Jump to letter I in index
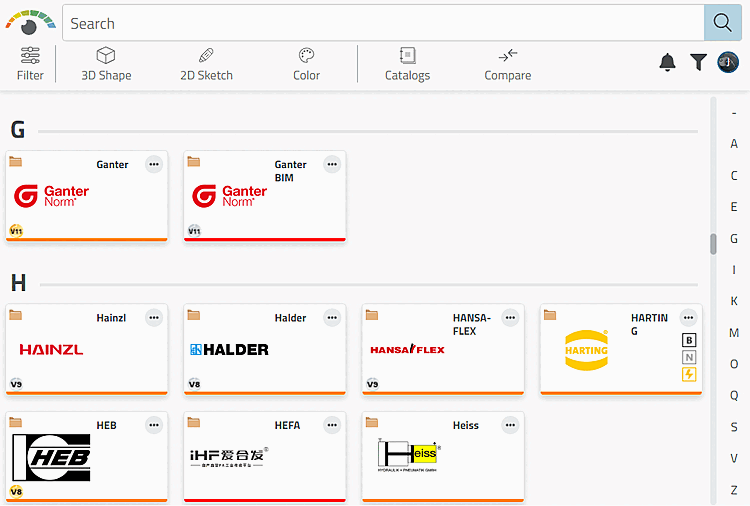 [x=734, y=270]
